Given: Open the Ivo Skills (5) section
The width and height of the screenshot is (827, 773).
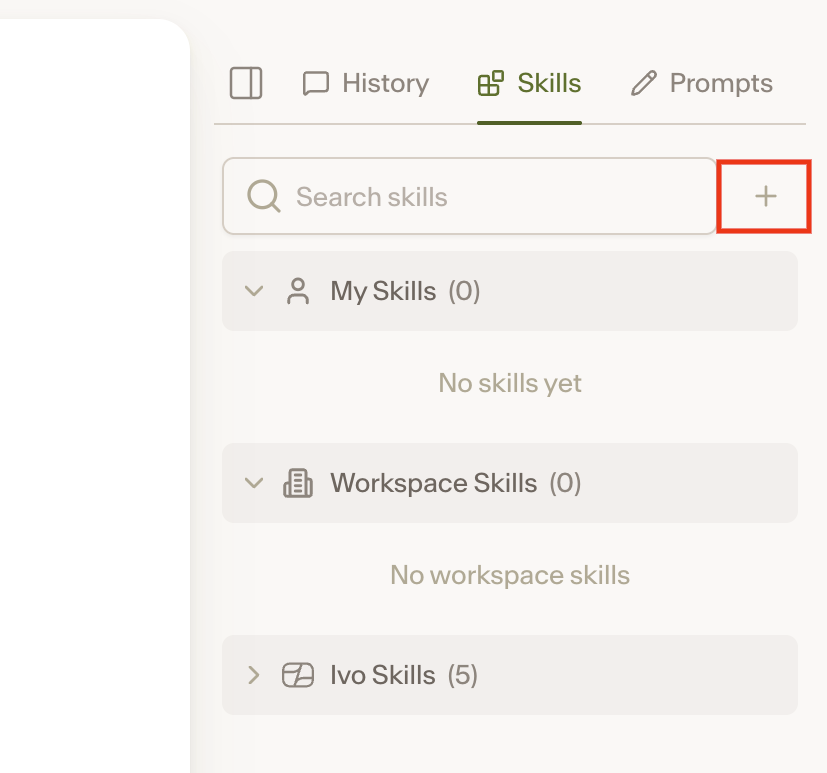Looking at the screenshot, I should [509, 675].
